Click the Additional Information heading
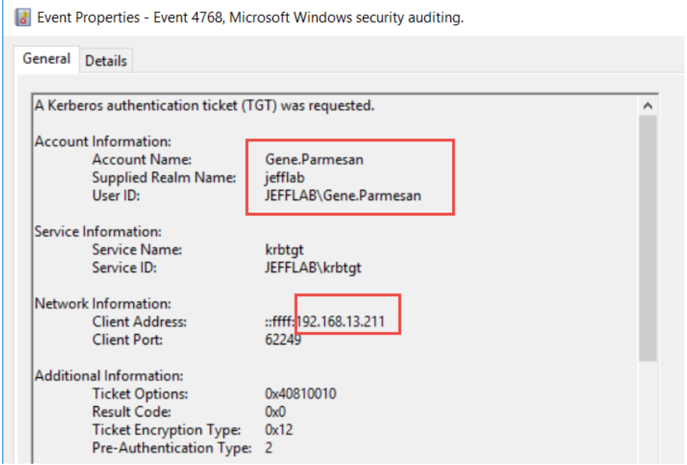687x465 pixels. click(95, 376)
